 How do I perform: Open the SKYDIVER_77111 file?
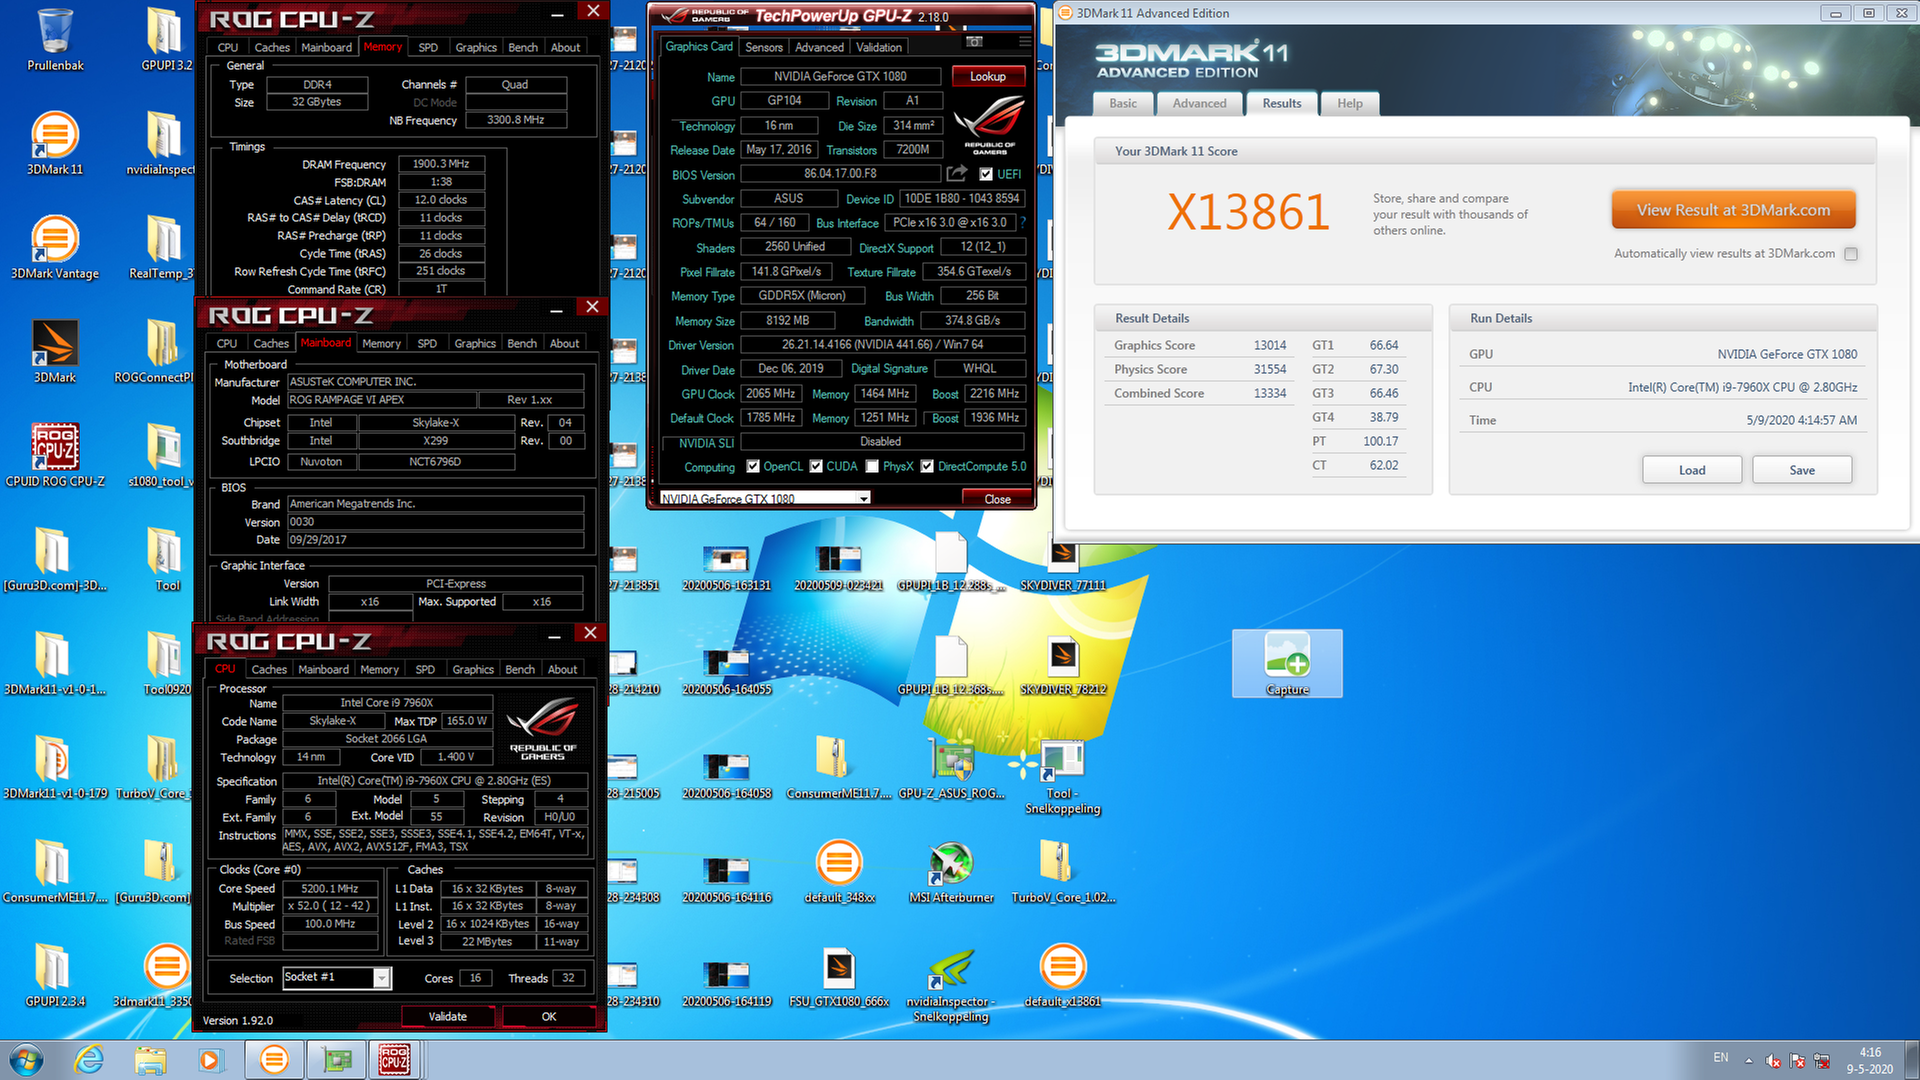(x=1063, y=566)
